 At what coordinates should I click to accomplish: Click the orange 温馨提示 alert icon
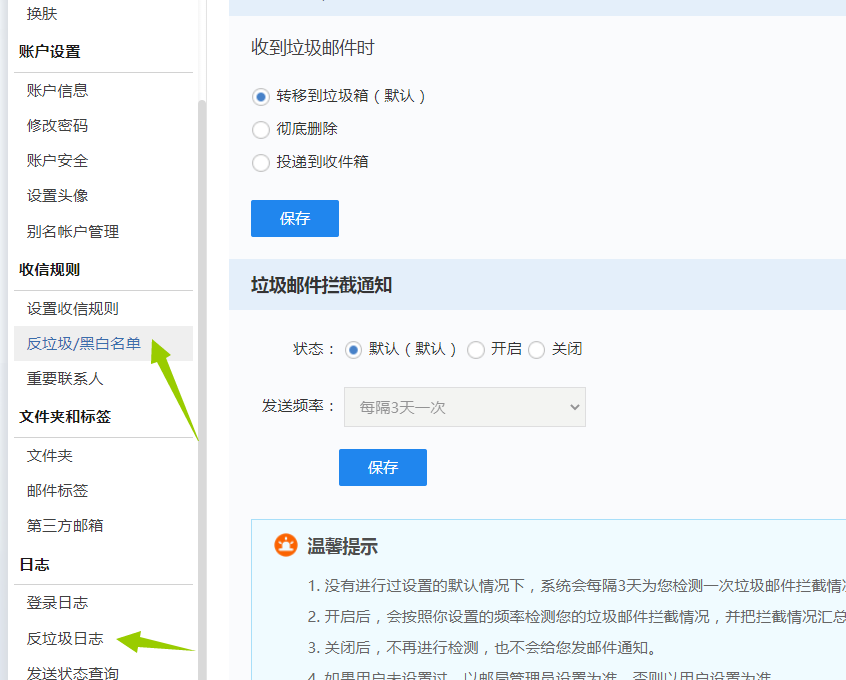[x=286, y=546]
